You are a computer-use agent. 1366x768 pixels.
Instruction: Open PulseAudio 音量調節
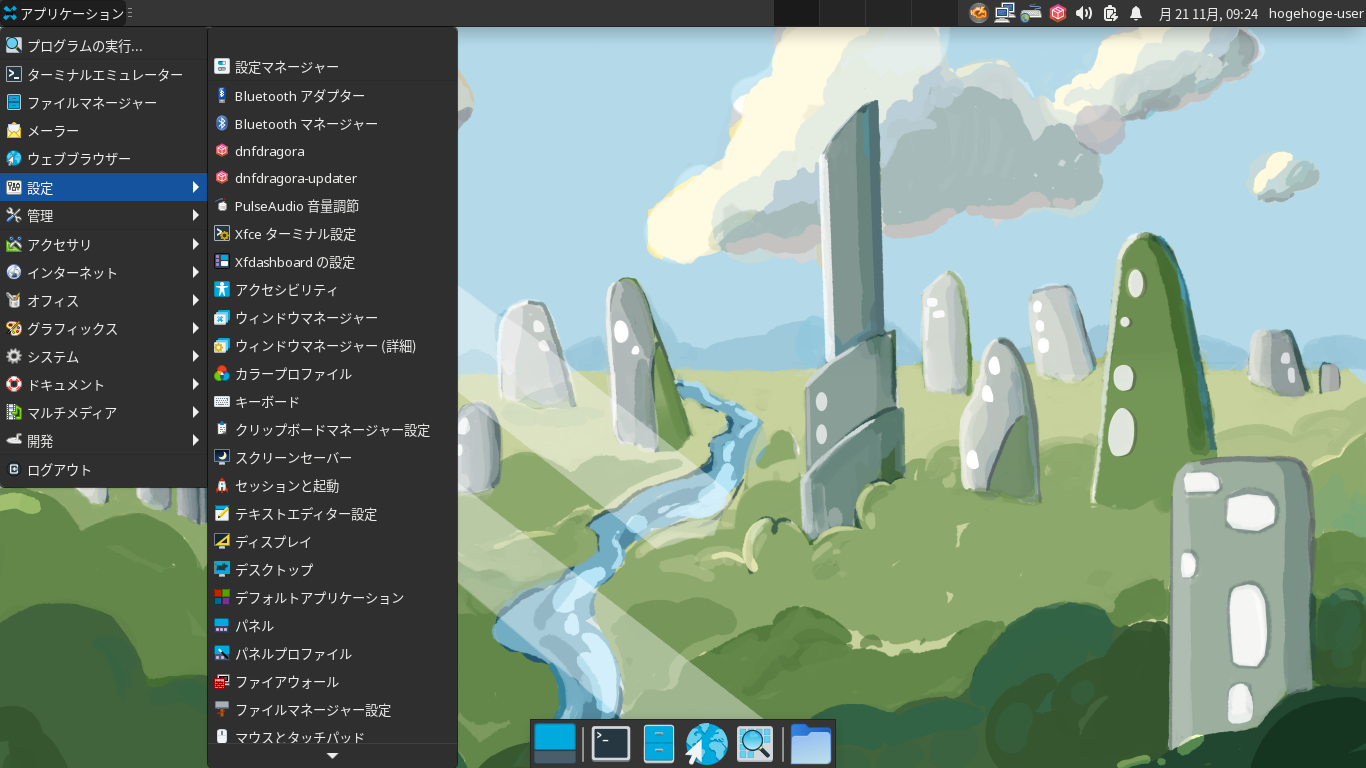[x=332, y=206]
